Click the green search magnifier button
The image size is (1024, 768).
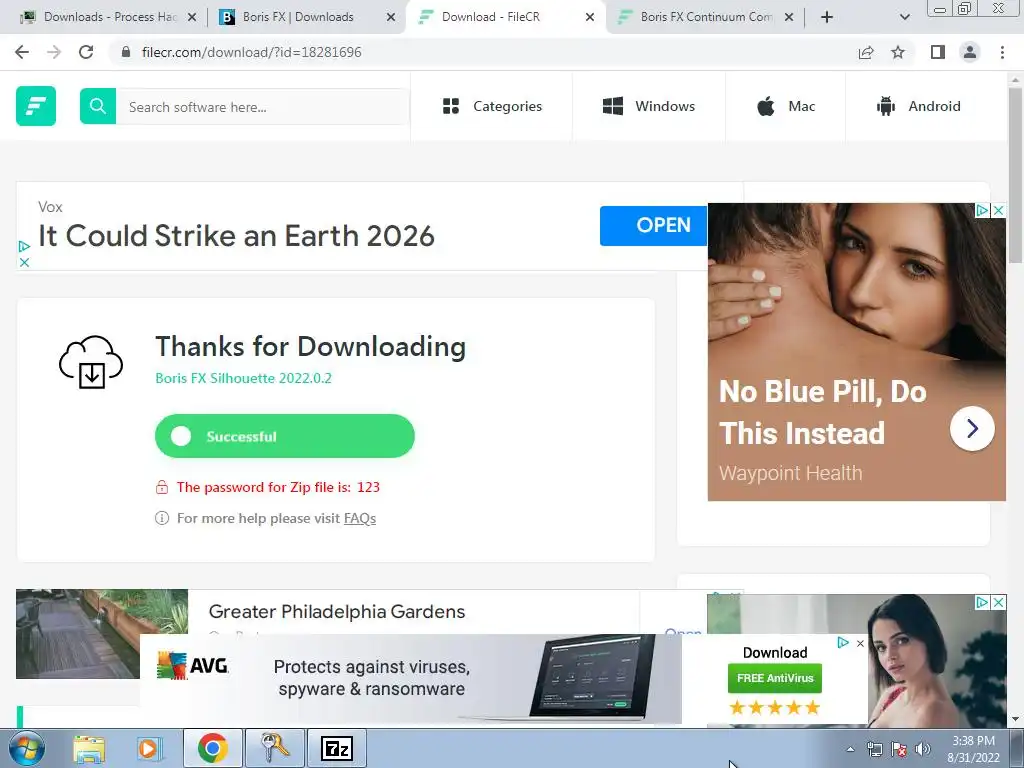pyautogui.click(x=98, y=106)
